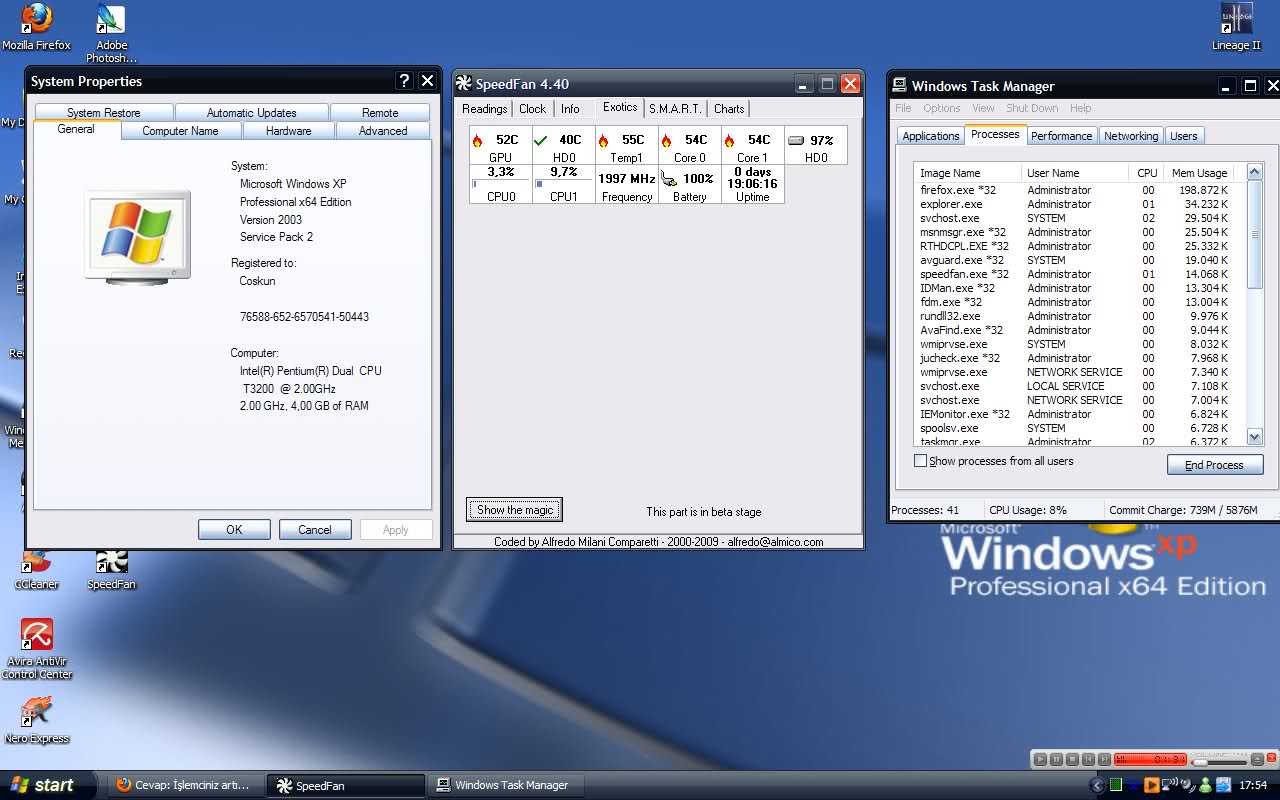
Task: Open the File menu in Task Manager
Action: pyautogui.click(x=903, y=108)
